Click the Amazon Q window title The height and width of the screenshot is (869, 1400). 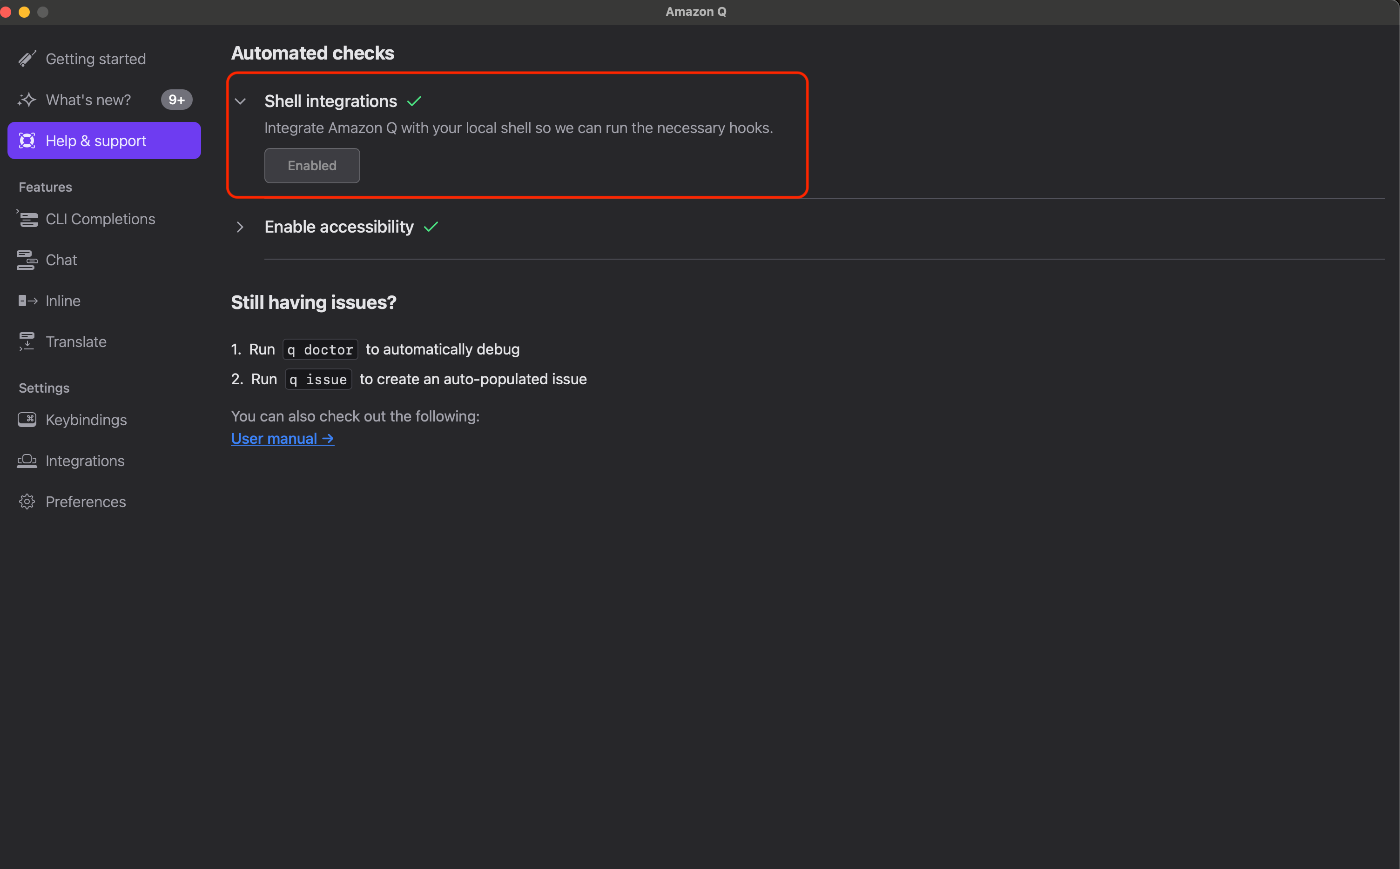696,12
